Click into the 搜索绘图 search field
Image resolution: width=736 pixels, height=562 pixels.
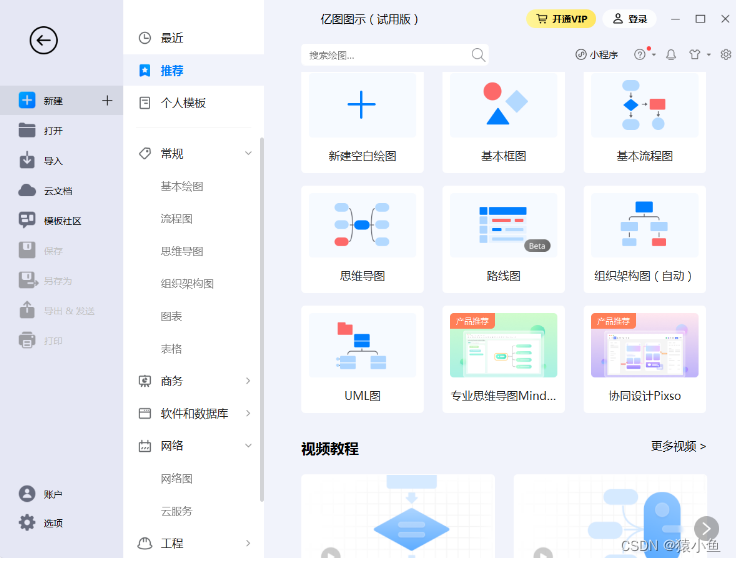coord(395,55)
